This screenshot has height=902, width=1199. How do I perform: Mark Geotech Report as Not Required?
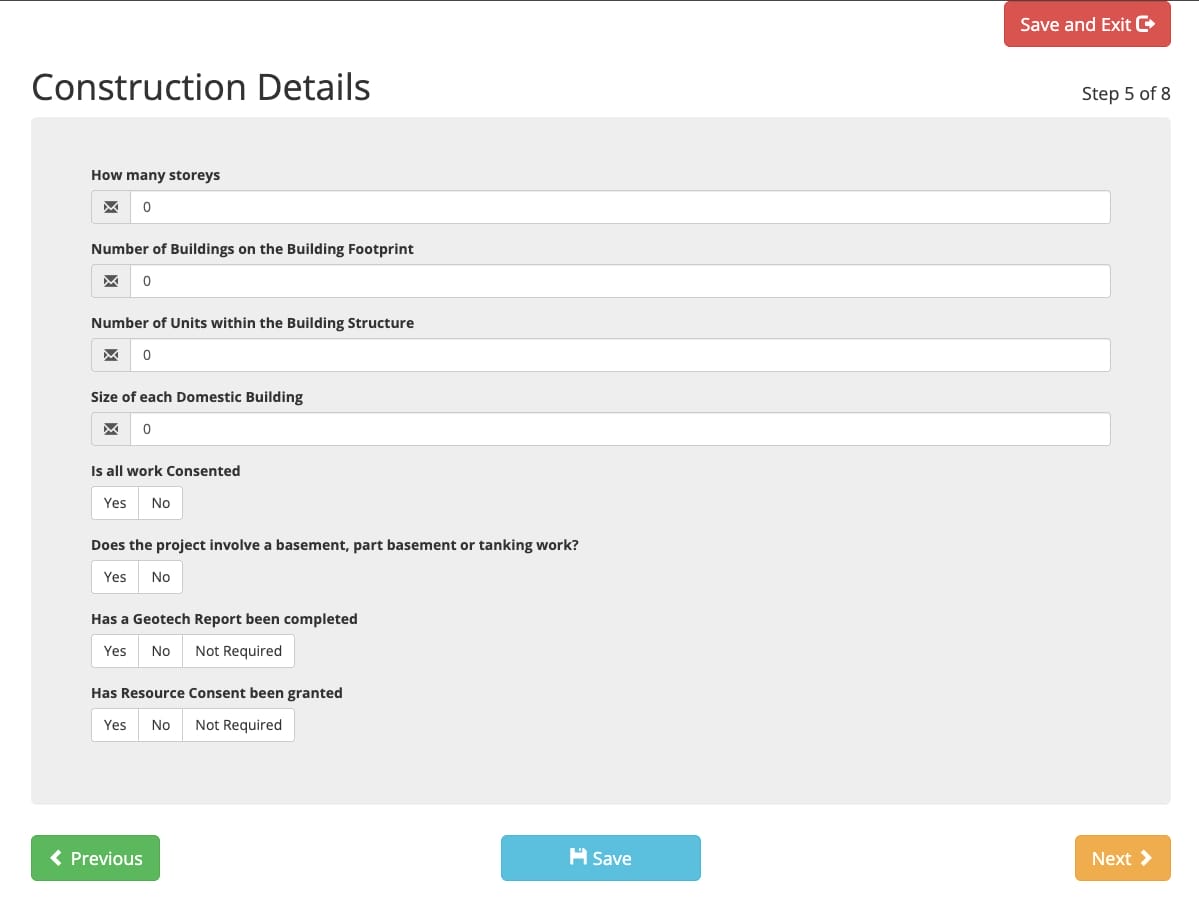click(238, 651)
